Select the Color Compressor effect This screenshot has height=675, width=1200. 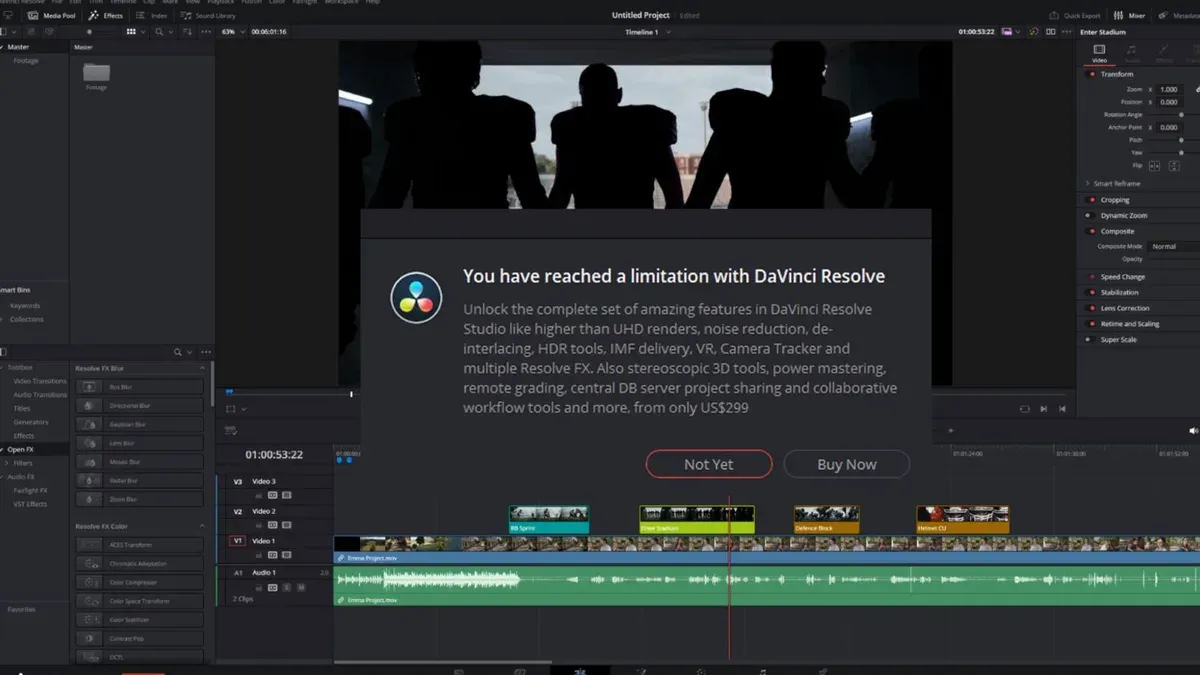(x=140, y=582)
